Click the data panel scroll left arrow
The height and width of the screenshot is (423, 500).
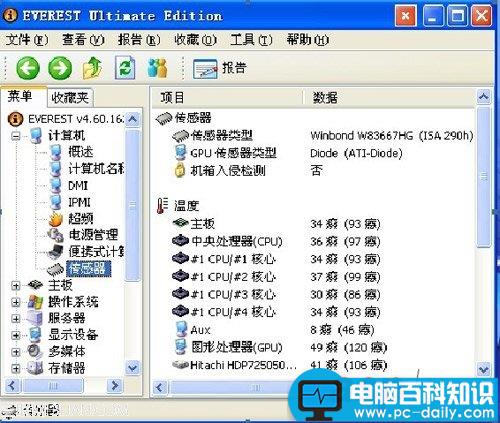click(160, 388)
